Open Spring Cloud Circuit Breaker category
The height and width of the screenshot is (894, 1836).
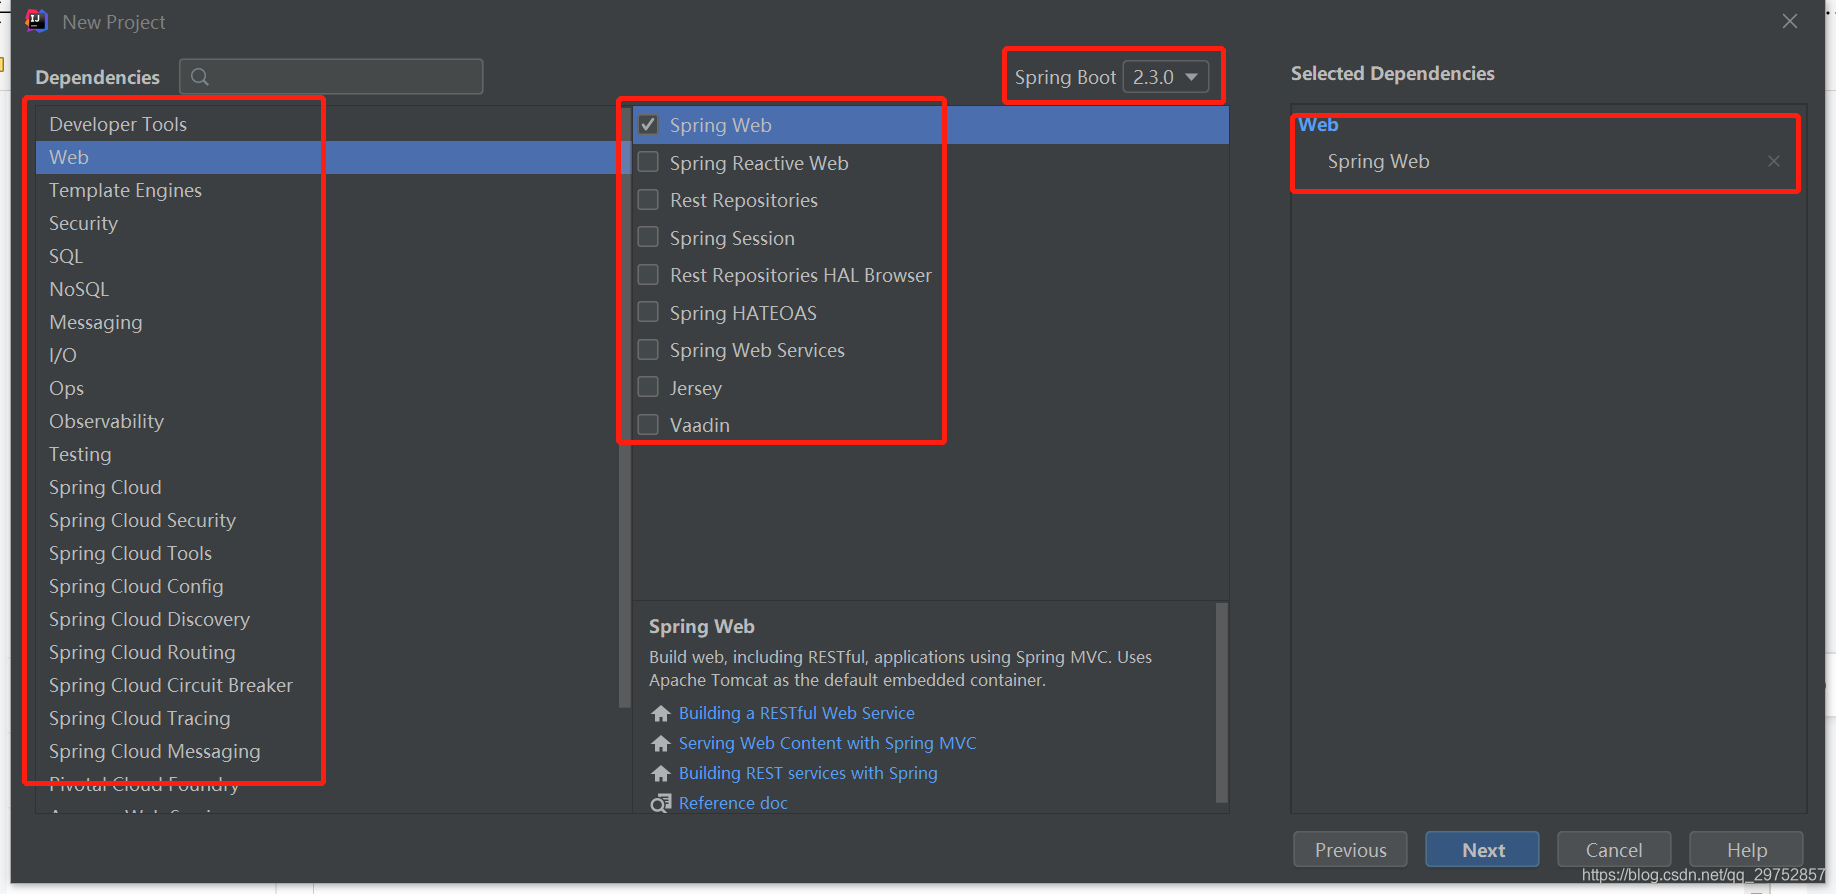(x=326, y=685)
